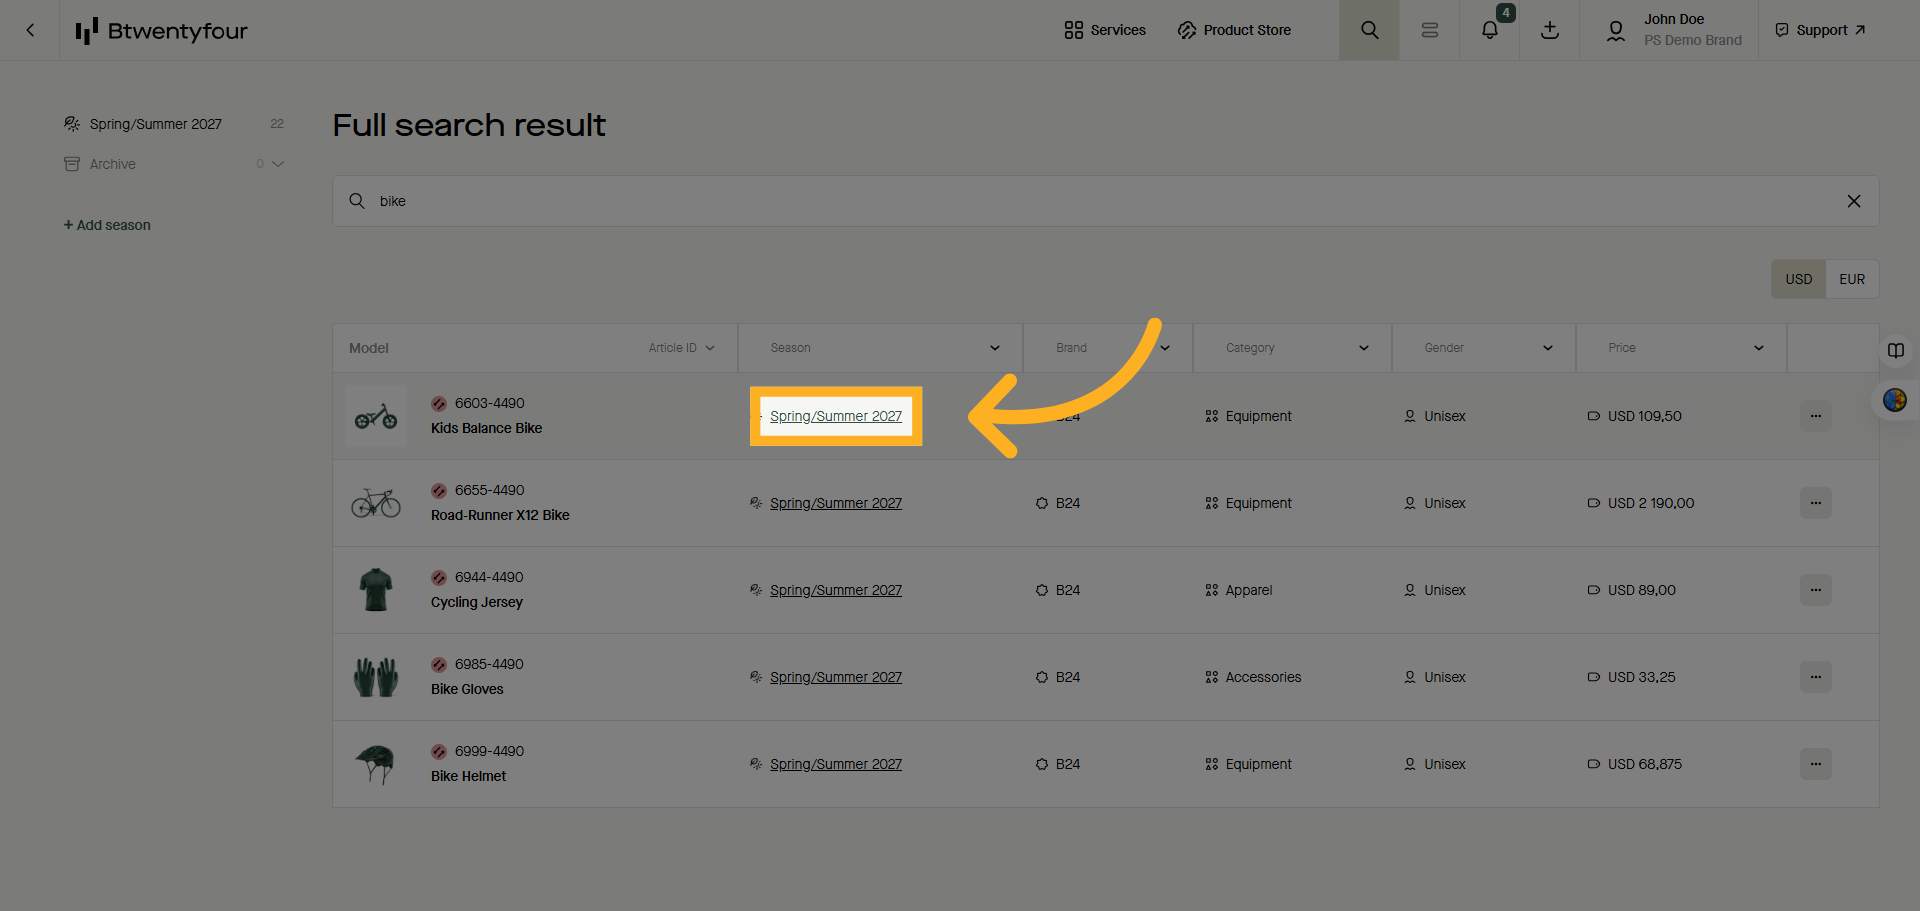
Task: Click the back arrow in header
Action: (30, 30)
